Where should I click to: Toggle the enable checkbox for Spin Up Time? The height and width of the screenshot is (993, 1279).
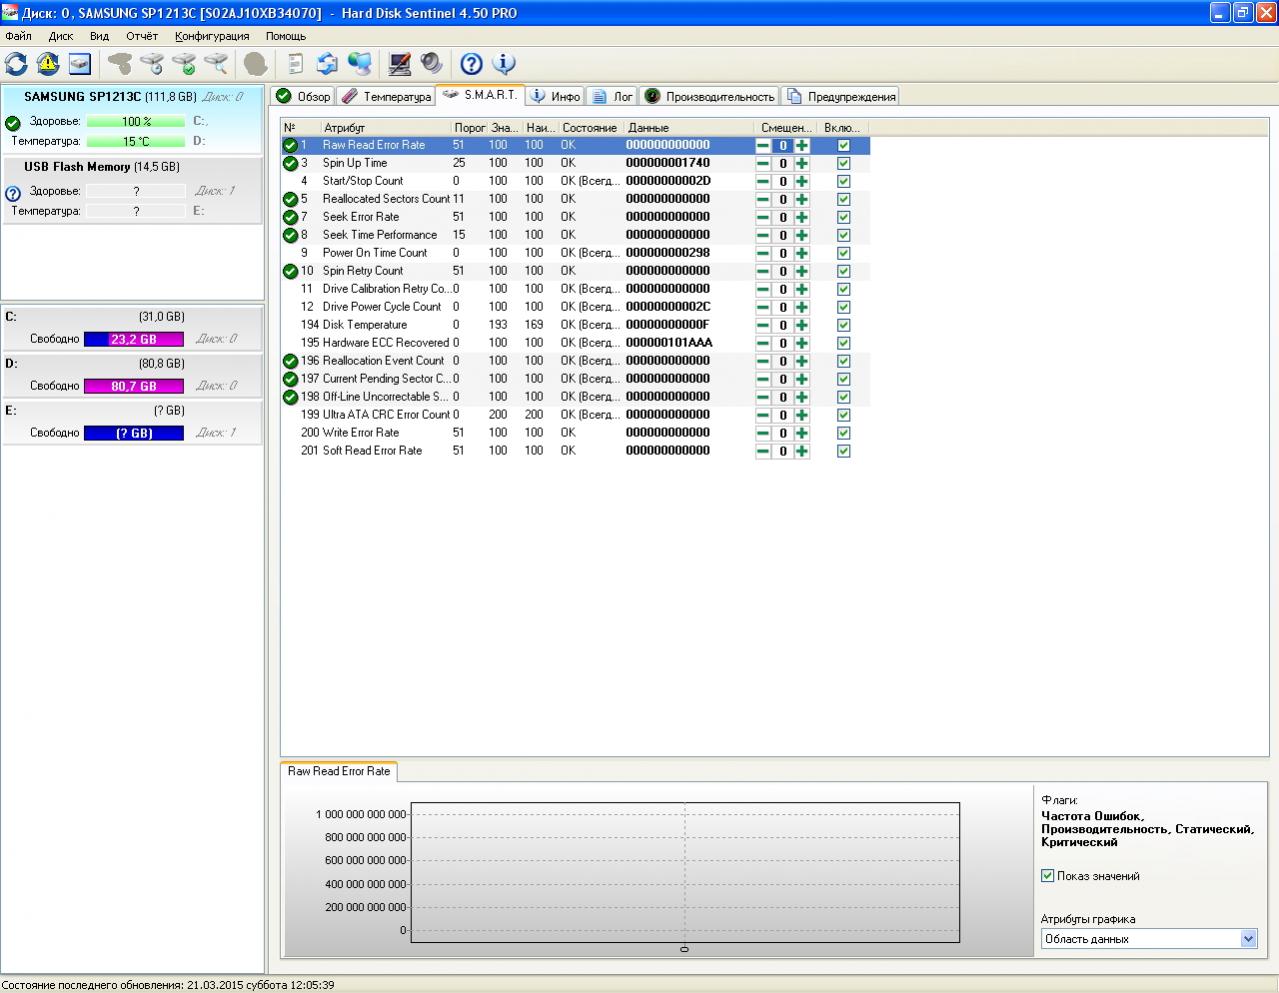pyautogui.click(x=843, y=163)
